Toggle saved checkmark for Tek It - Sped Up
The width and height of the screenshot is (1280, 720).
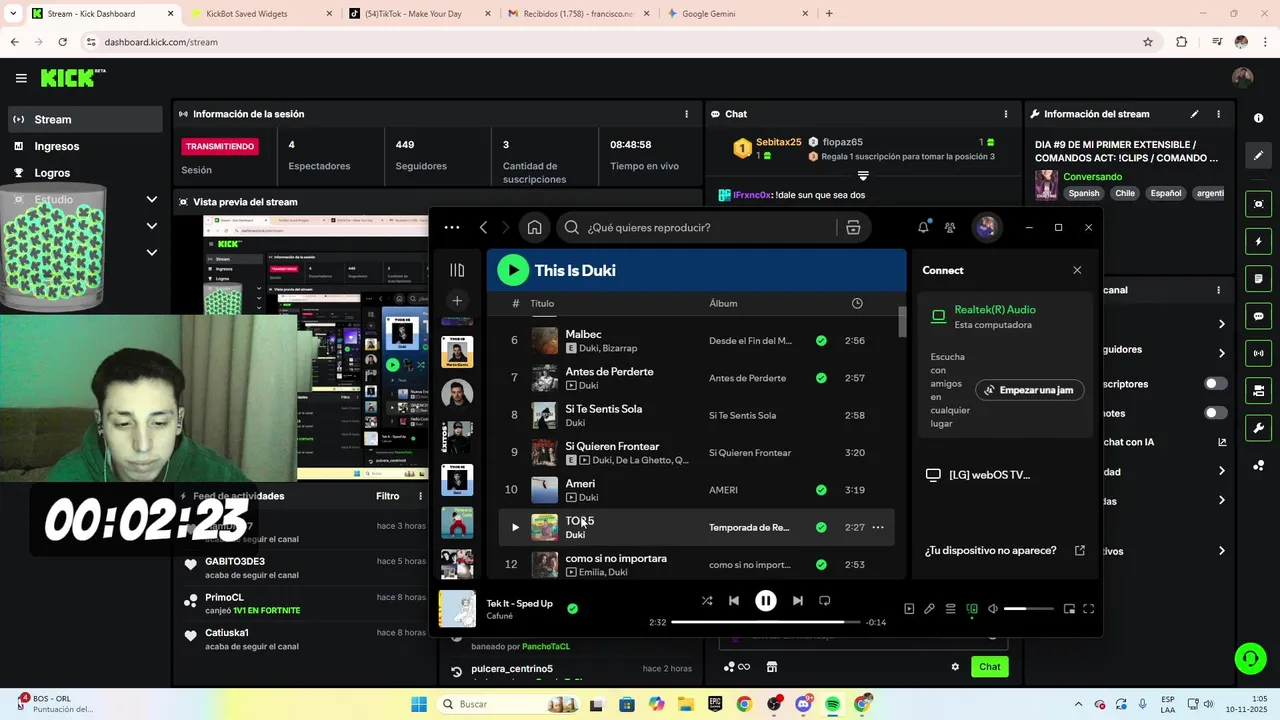[572, 608]
